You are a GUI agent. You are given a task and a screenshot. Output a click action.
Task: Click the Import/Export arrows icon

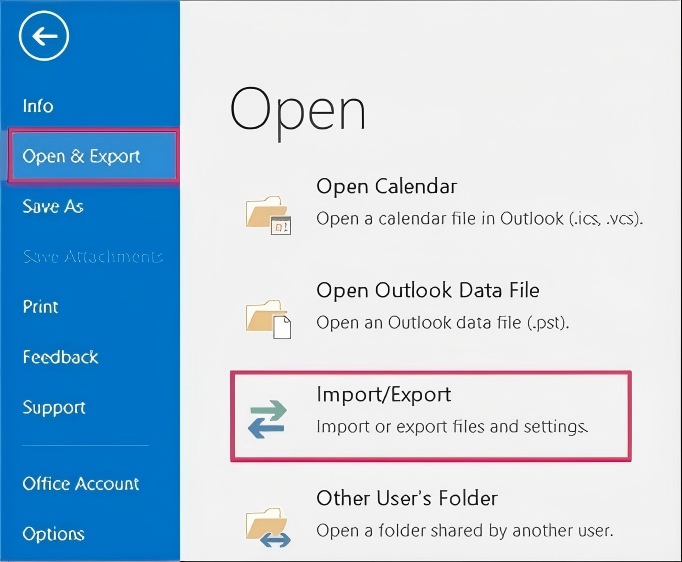pos(268,418)
